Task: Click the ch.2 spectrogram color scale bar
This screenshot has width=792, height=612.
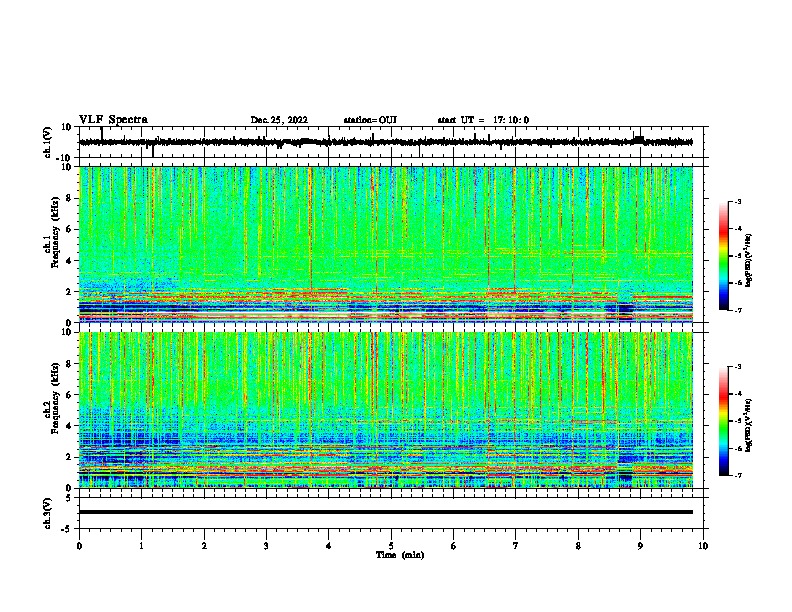Action: [723, 421]
